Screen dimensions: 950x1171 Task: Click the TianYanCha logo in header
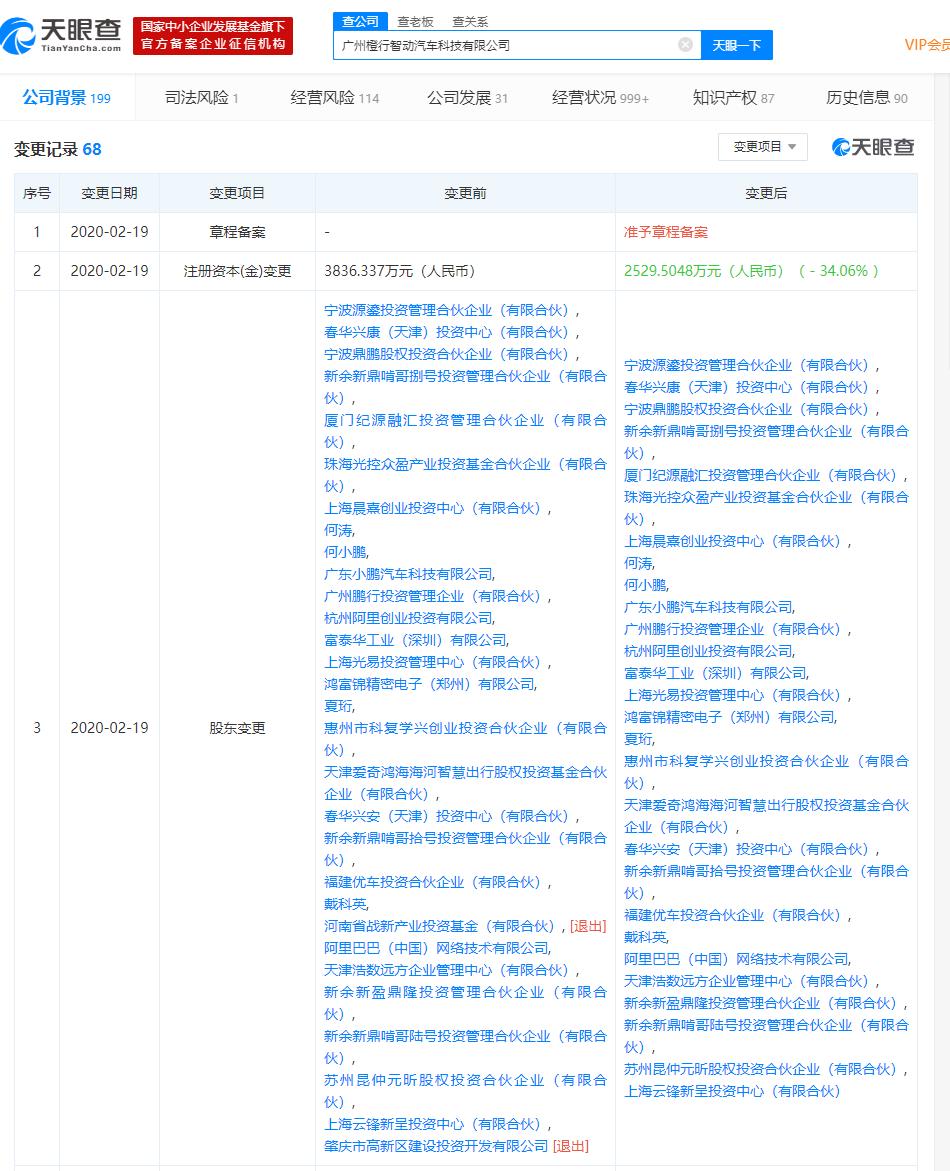tap(62, 35)
